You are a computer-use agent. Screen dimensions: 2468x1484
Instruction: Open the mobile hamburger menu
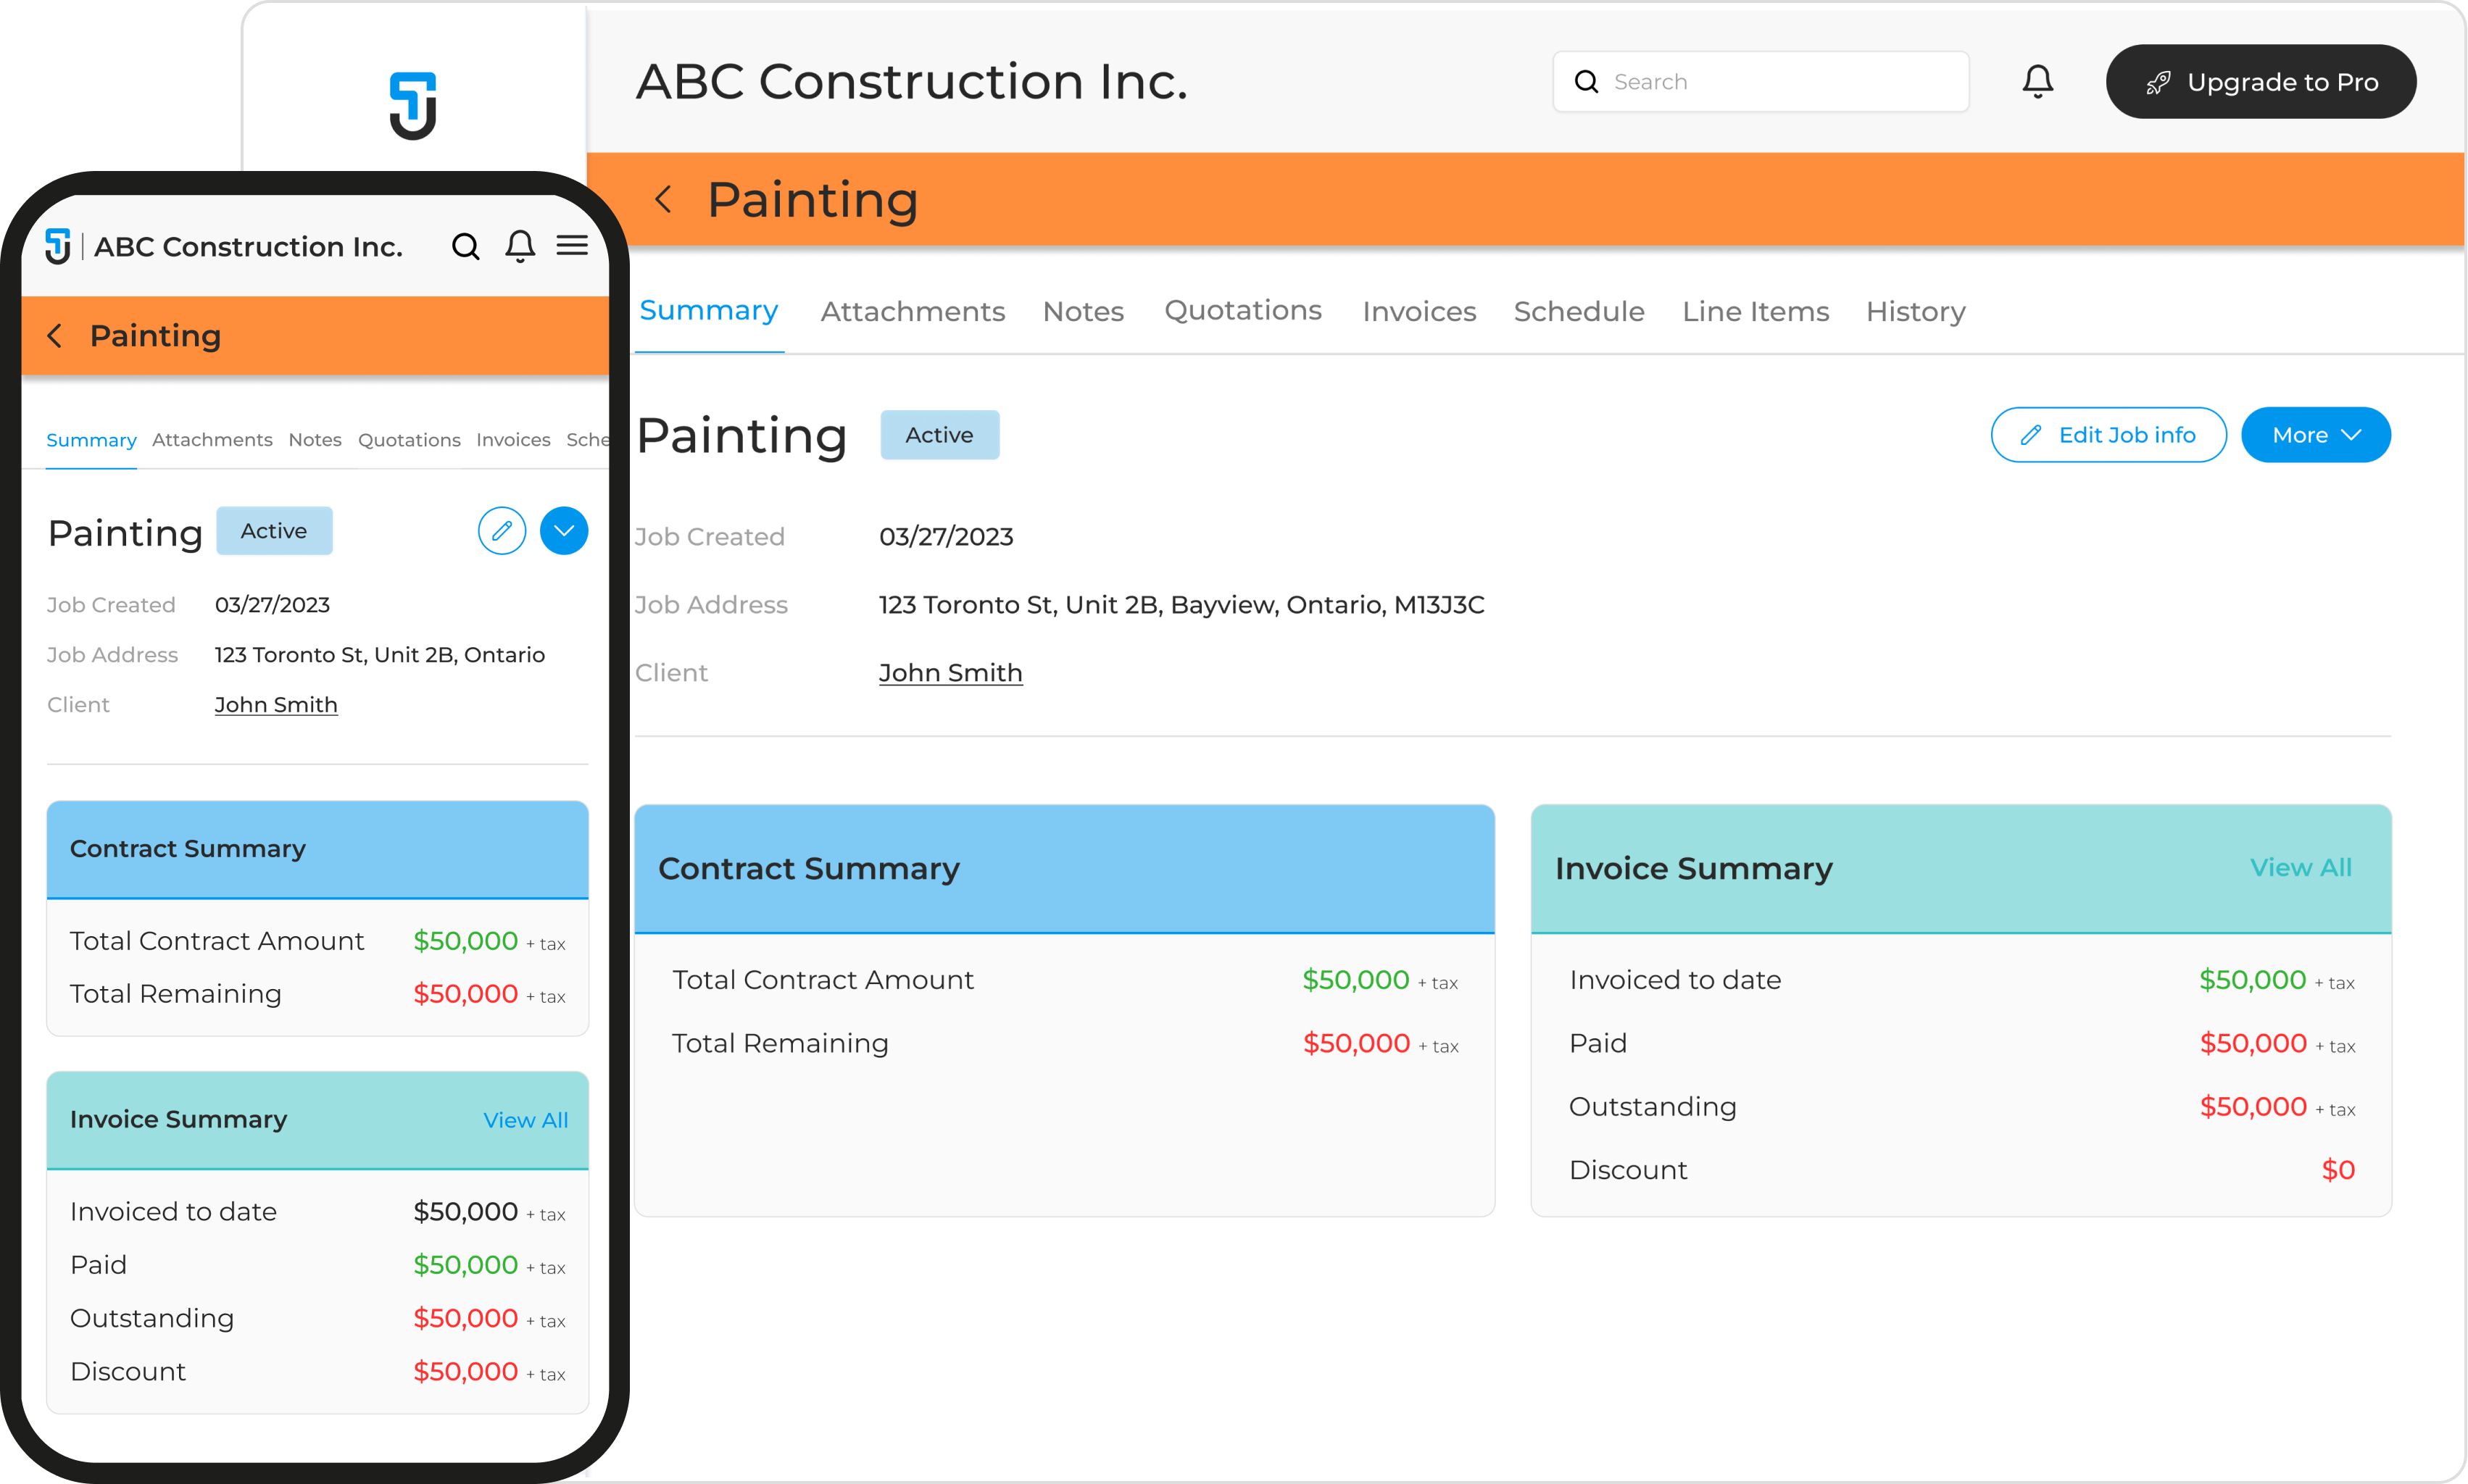click(x=572, y=246)
